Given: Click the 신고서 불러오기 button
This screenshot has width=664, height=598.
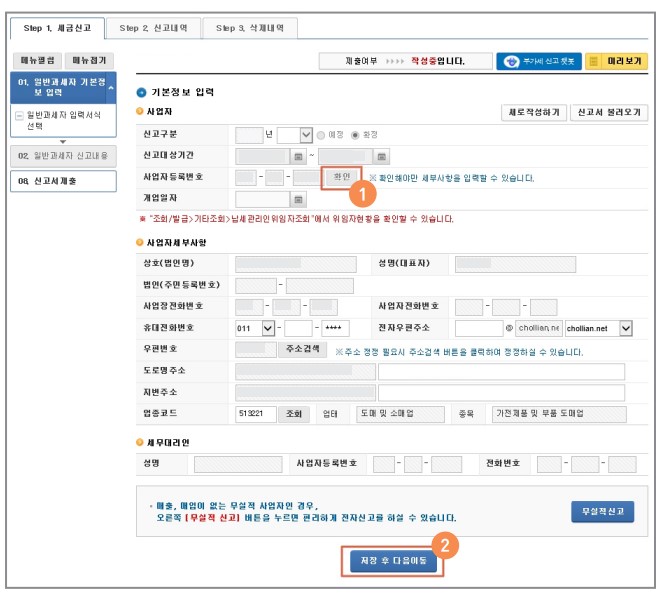Looking at the screenshot, I should [x=609, y=113].
